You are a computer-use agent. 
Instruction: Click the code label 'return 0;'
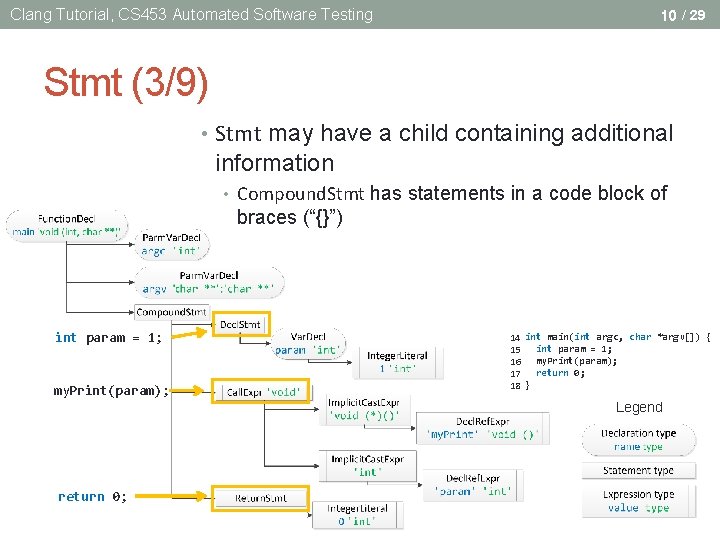pos(92,496)
